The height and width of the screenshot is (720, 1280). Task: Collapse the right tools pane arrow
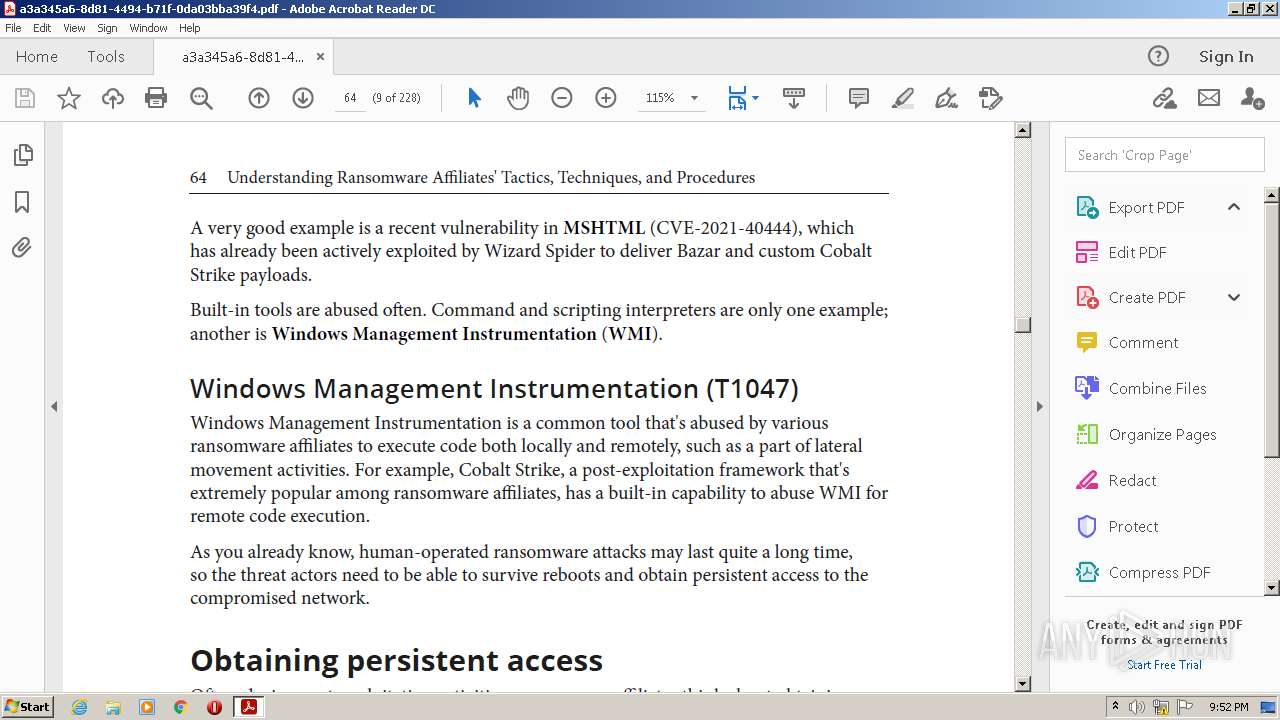pyautogui.click(x=1039, y=406)
